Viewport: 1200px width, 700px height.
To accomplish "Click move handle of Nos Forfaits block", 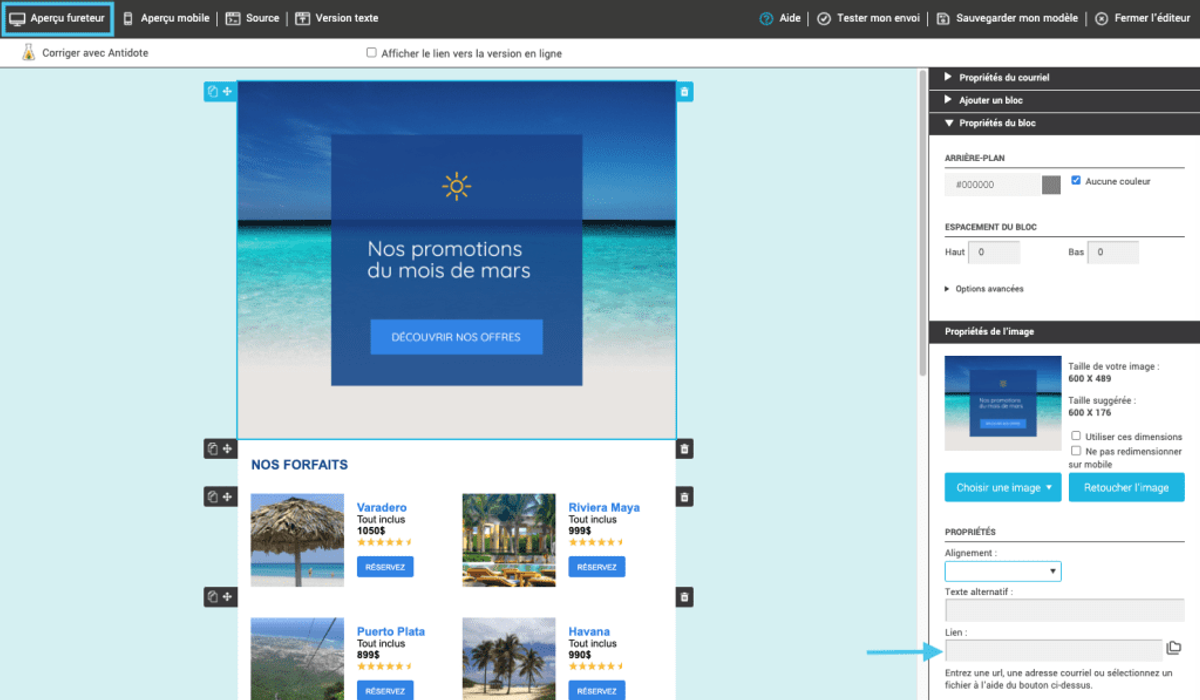I will pyautogui.click(x=227, y=449).
